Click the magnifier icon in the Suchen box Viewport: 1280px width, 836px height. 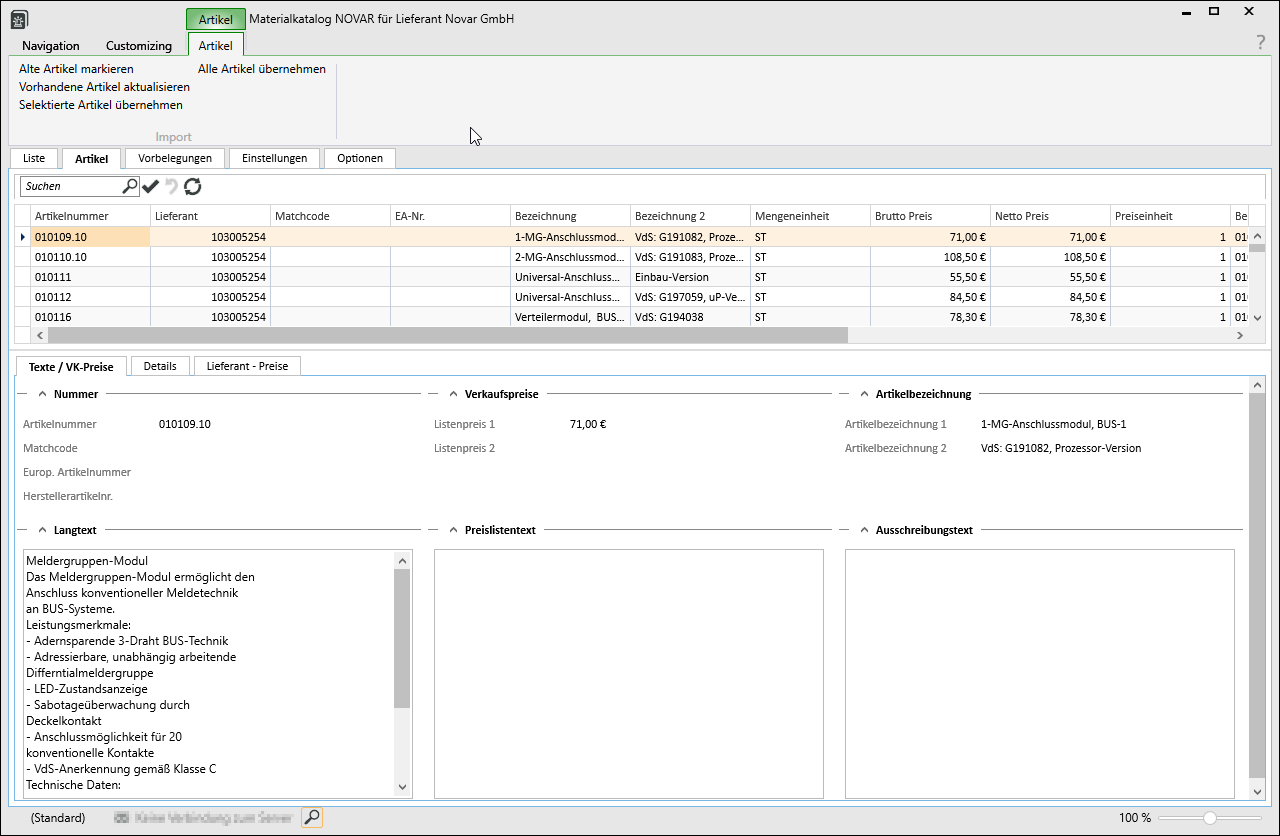point(129,186)
